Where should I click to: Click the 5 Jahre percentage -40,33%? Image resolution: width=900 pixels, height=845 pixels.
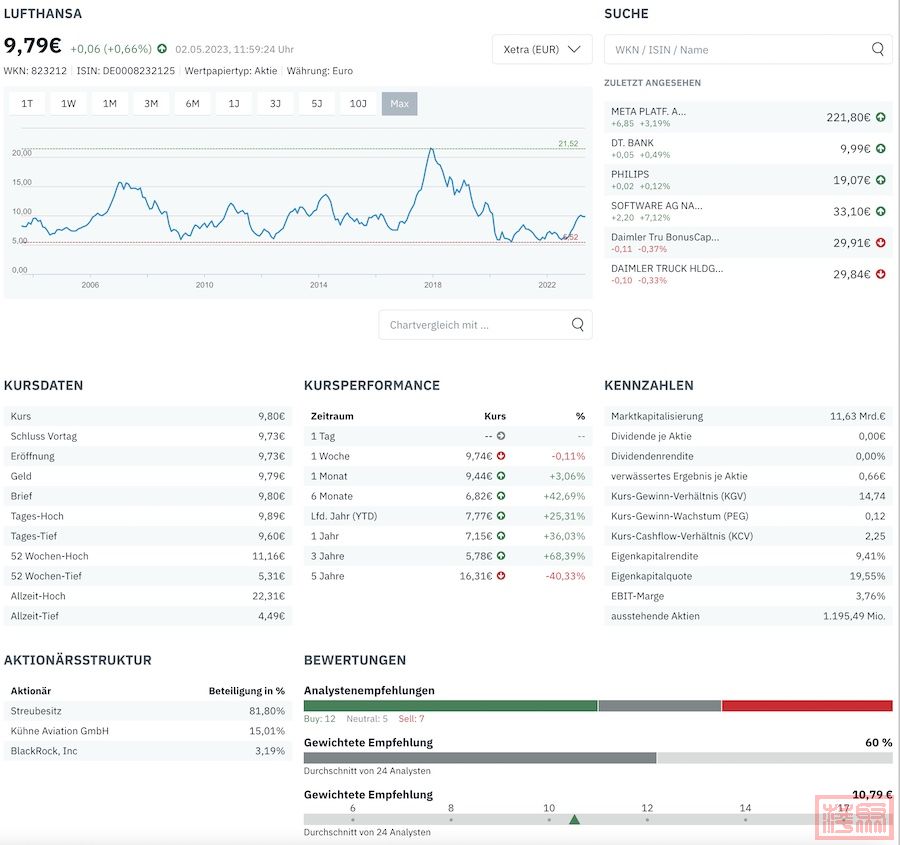point(565,576)
